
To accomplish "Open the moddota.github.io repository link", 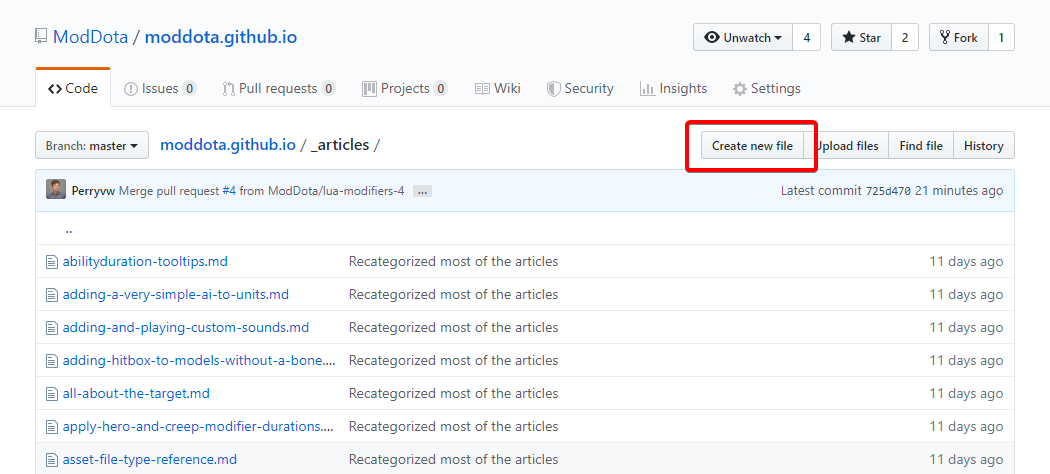I will tap(221, 37).
